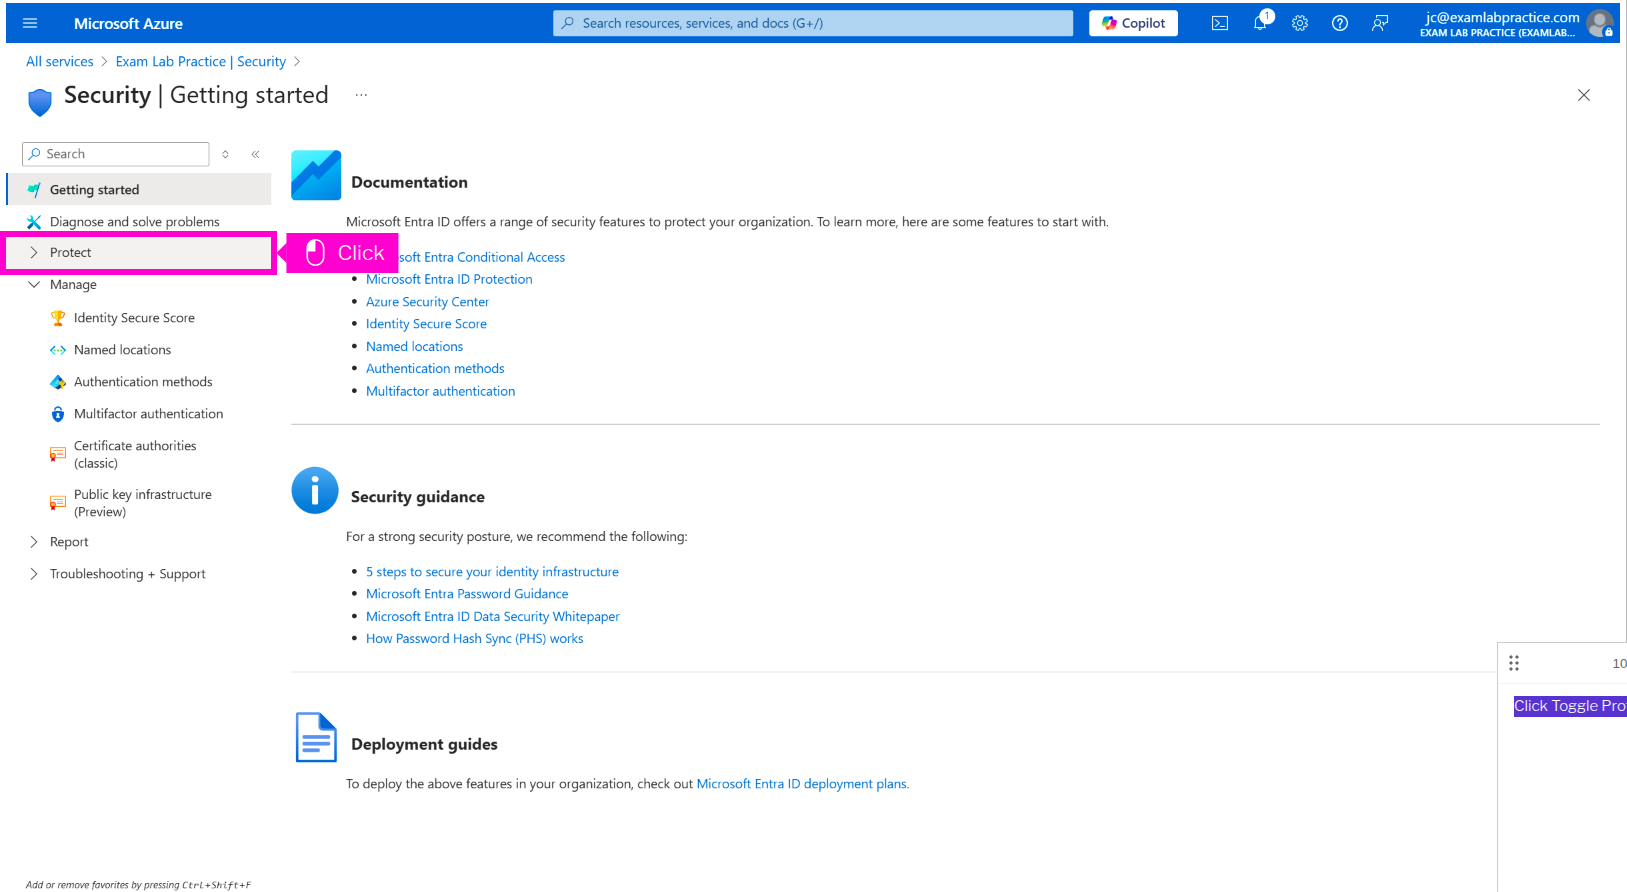Open Identity Secure Score in sidebar
This screenshot has width=1627, height=892.
pyautogui.click(x=134, y=318)
